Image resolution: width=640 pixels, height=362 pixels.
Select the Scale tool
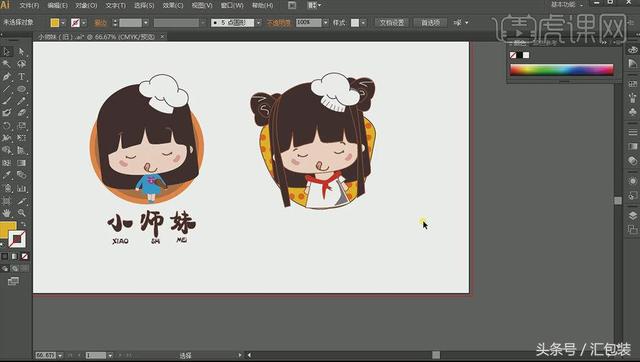pyautogui.click(x=21, y=125)
